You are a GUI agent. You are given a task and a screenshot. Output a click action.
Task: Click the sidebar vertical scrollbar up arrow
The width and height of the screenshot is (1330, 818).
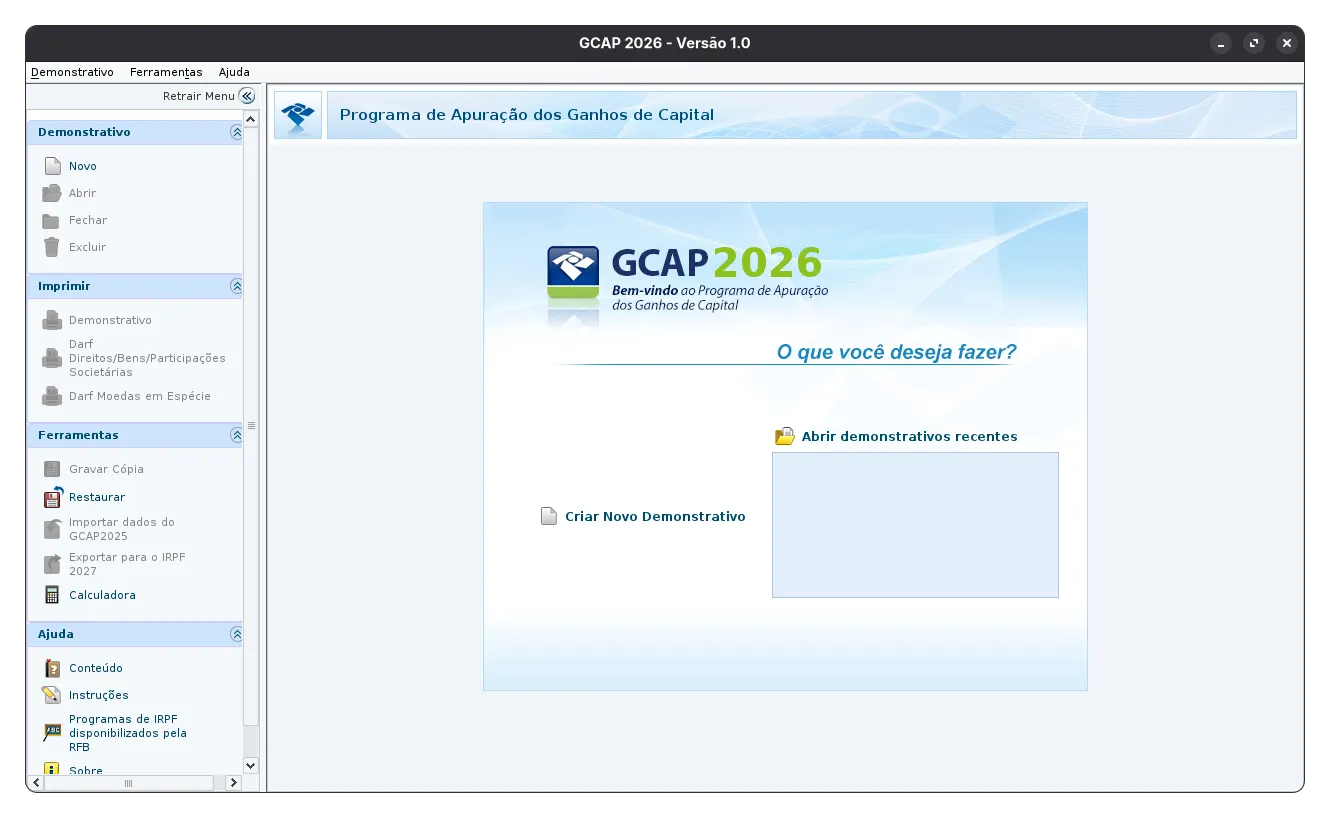coord(251,119)
